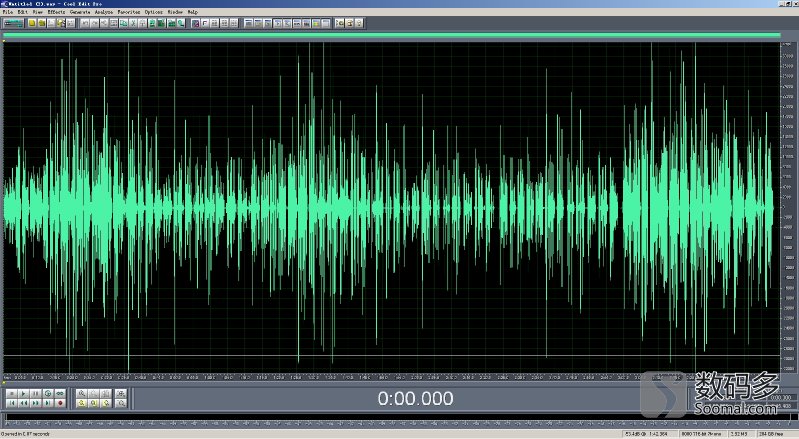This screenshot has width=799, height=439.
Task: Open the Analyze menu
Action: pyautogui.click(x=104, y=12)
